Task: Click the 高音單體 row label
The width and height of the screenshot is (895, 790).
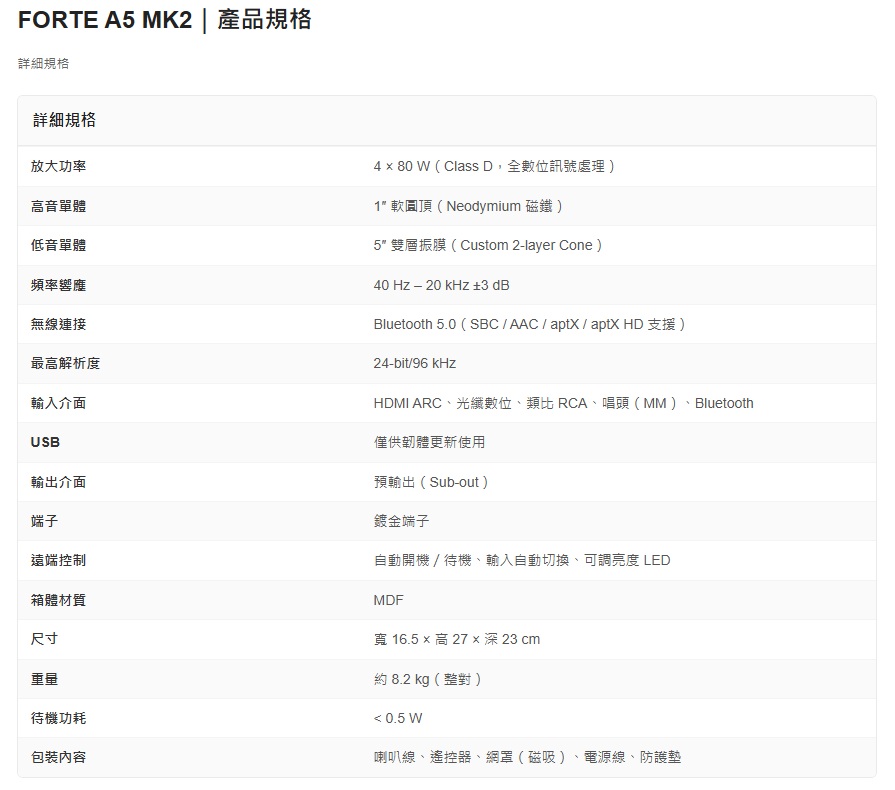Action: 58,206
